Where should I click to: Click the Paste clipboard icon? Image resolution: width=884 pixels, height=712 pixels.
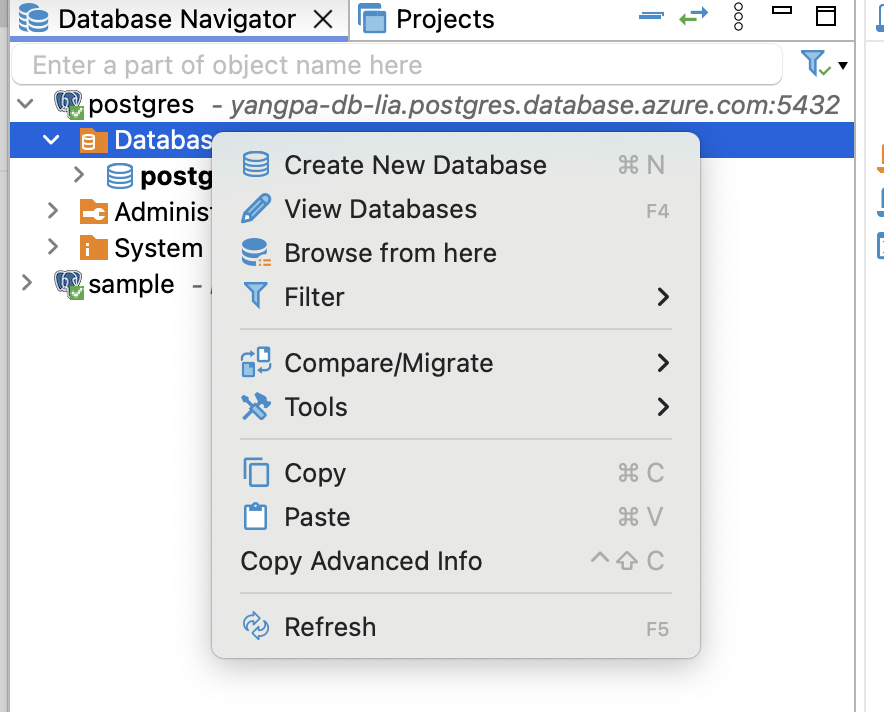click(255, 516)
